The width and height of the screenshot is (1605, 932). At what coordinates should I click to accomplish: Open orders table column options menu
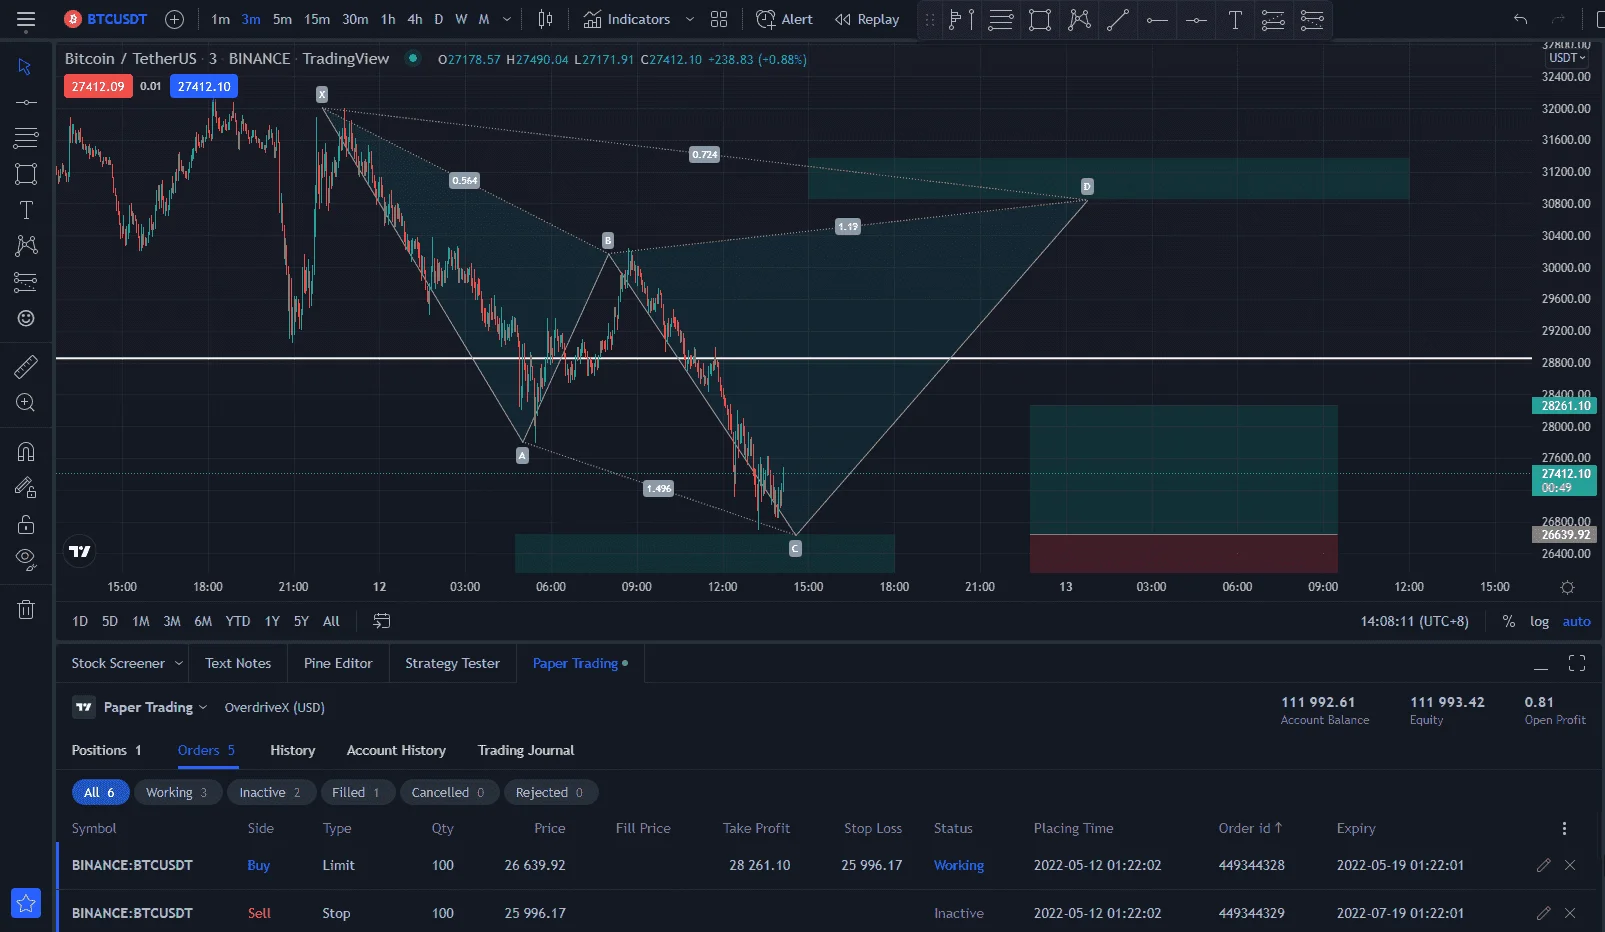(x=1564, y=828)
